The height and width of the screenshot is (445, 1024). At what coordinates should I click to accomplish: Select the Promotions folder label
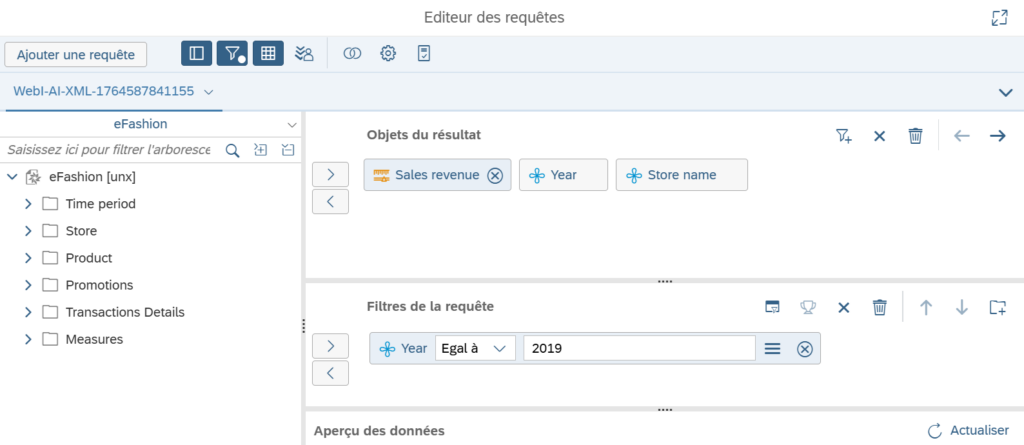[99, 285]
